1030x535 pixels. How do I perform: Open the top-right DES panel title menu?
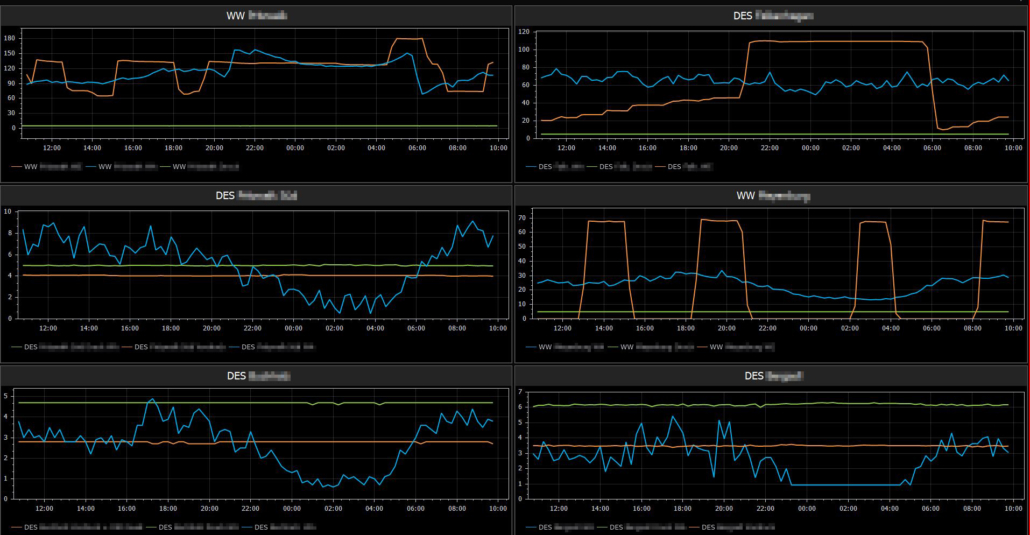point(771,15)
